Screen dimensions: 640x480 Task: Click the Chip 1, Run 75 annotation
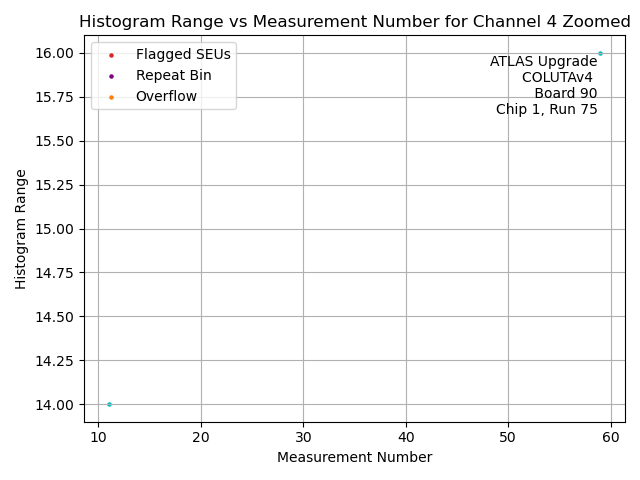coord(546,110)
